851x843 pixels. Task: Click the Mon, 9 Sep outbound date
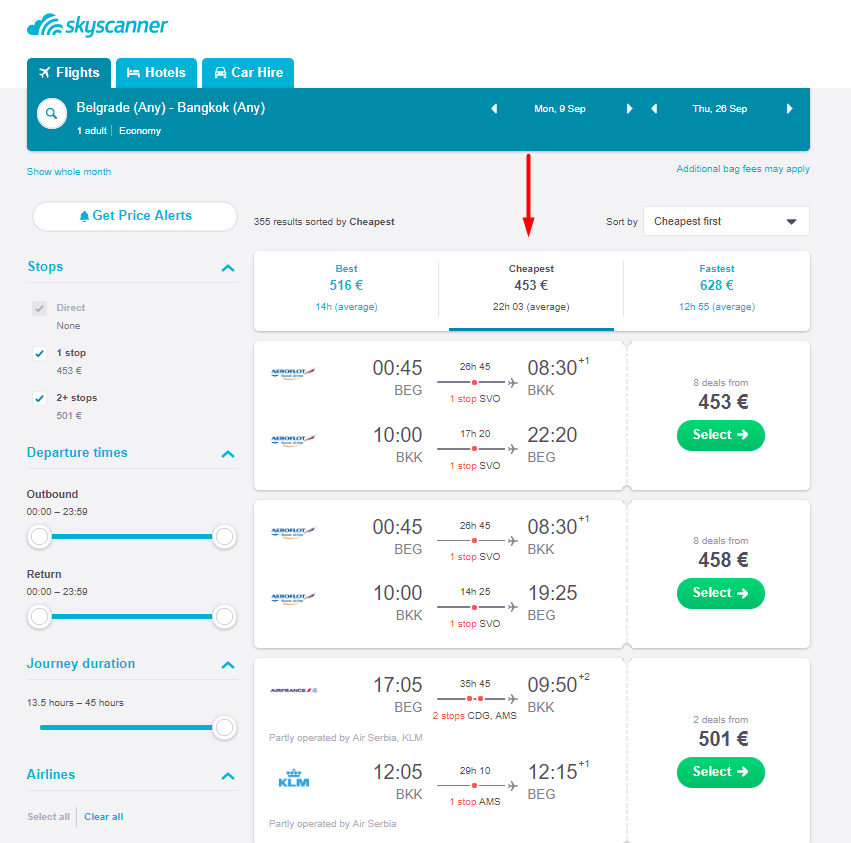pos(560,109)
